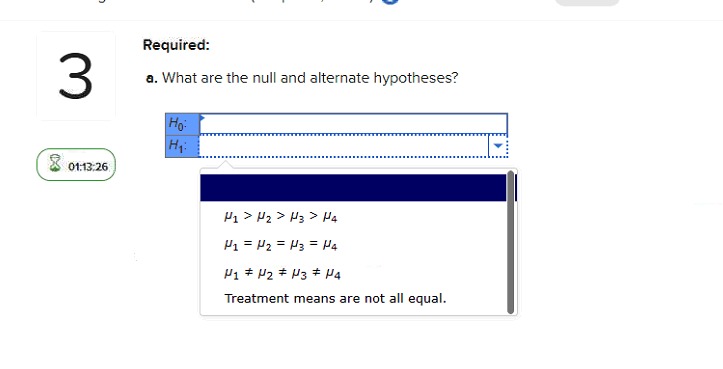723x369 pixels.
Task: Select "Treatment means are not all equal."
Action: (335, 298)
